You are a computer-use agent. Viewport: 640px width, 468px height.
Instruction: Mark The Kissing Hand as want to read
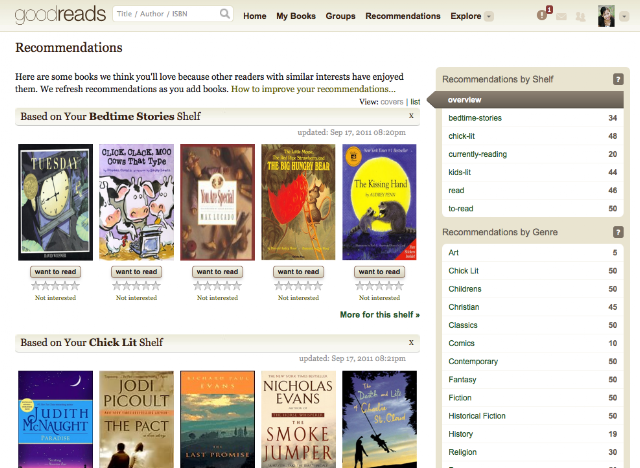(379, 272)
